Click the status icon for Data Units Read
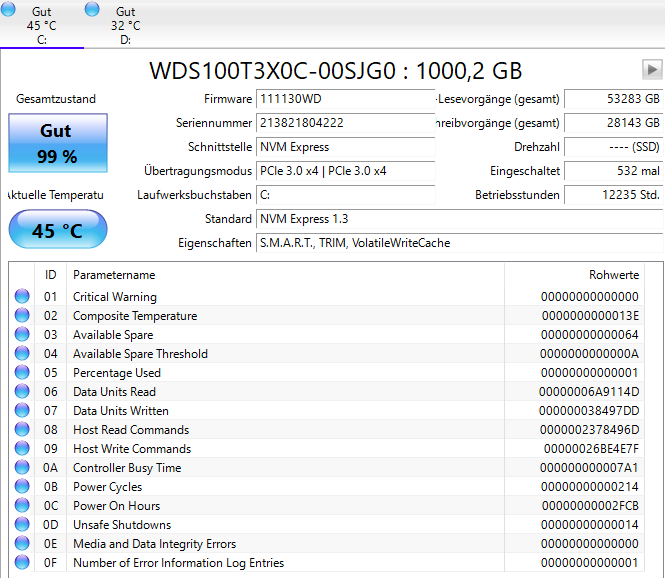The height and width of the screenshot is (578, 665). [x=22, y=391]
